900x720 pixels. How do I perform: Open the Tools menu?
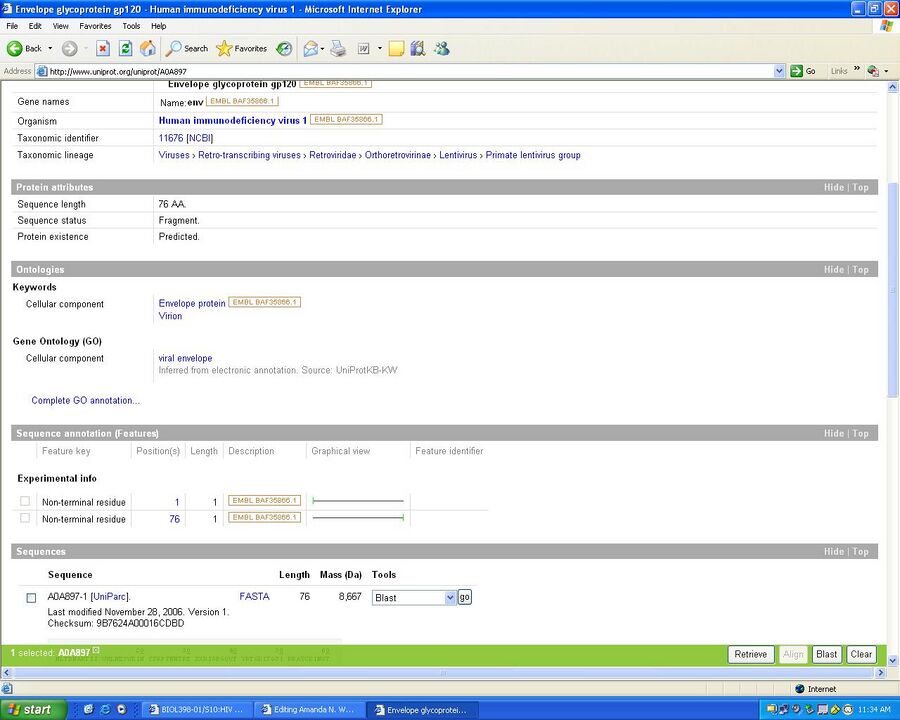pyautogui.click(x=131, y=26)
